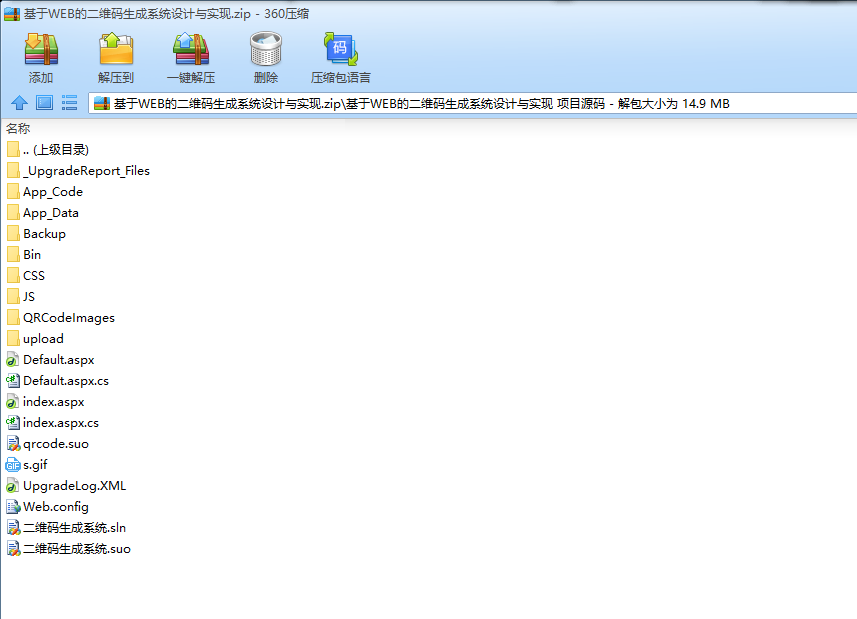Screen dimensions: 857x619
Task: Switch to large icon view mode
Action: click(x=44, y=103)
